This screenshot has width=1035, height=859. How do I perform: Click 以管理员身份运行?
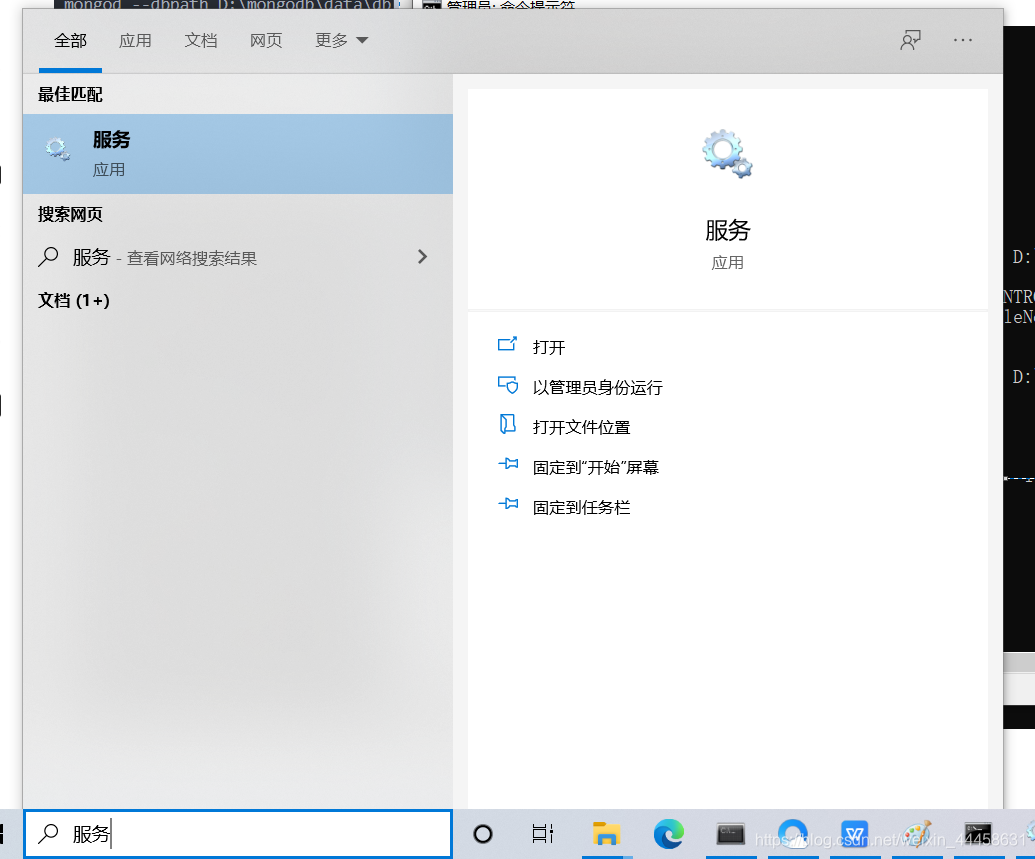[x=597, y=388]
